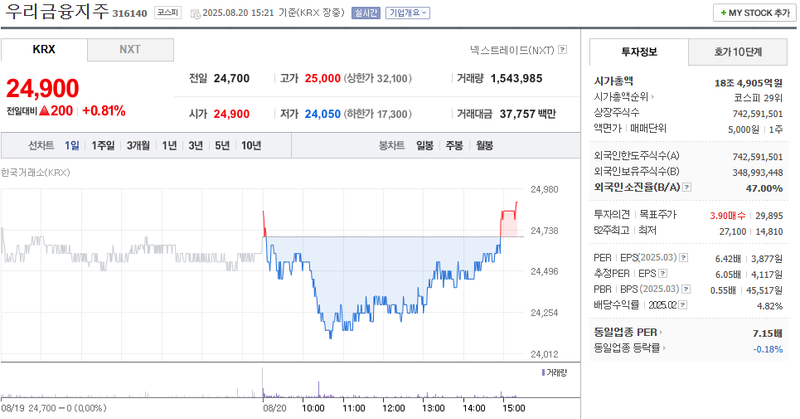
Task: Click the 4.82% dividend yield value
Action: click(x=770, y=306)
